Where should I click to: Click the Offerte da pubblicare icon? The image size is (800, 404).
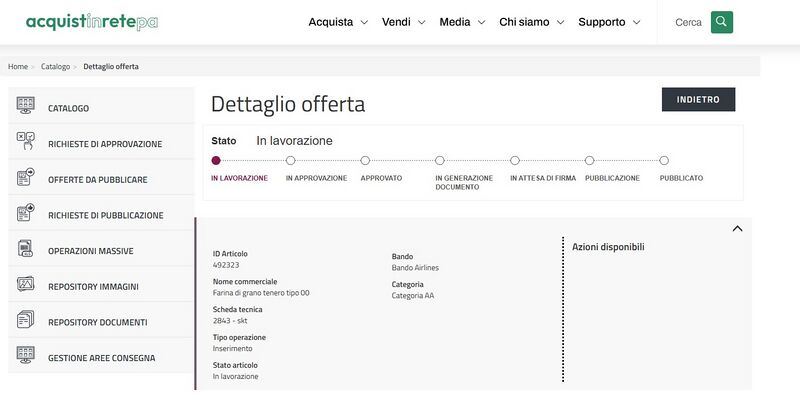[x=26, y=176]
